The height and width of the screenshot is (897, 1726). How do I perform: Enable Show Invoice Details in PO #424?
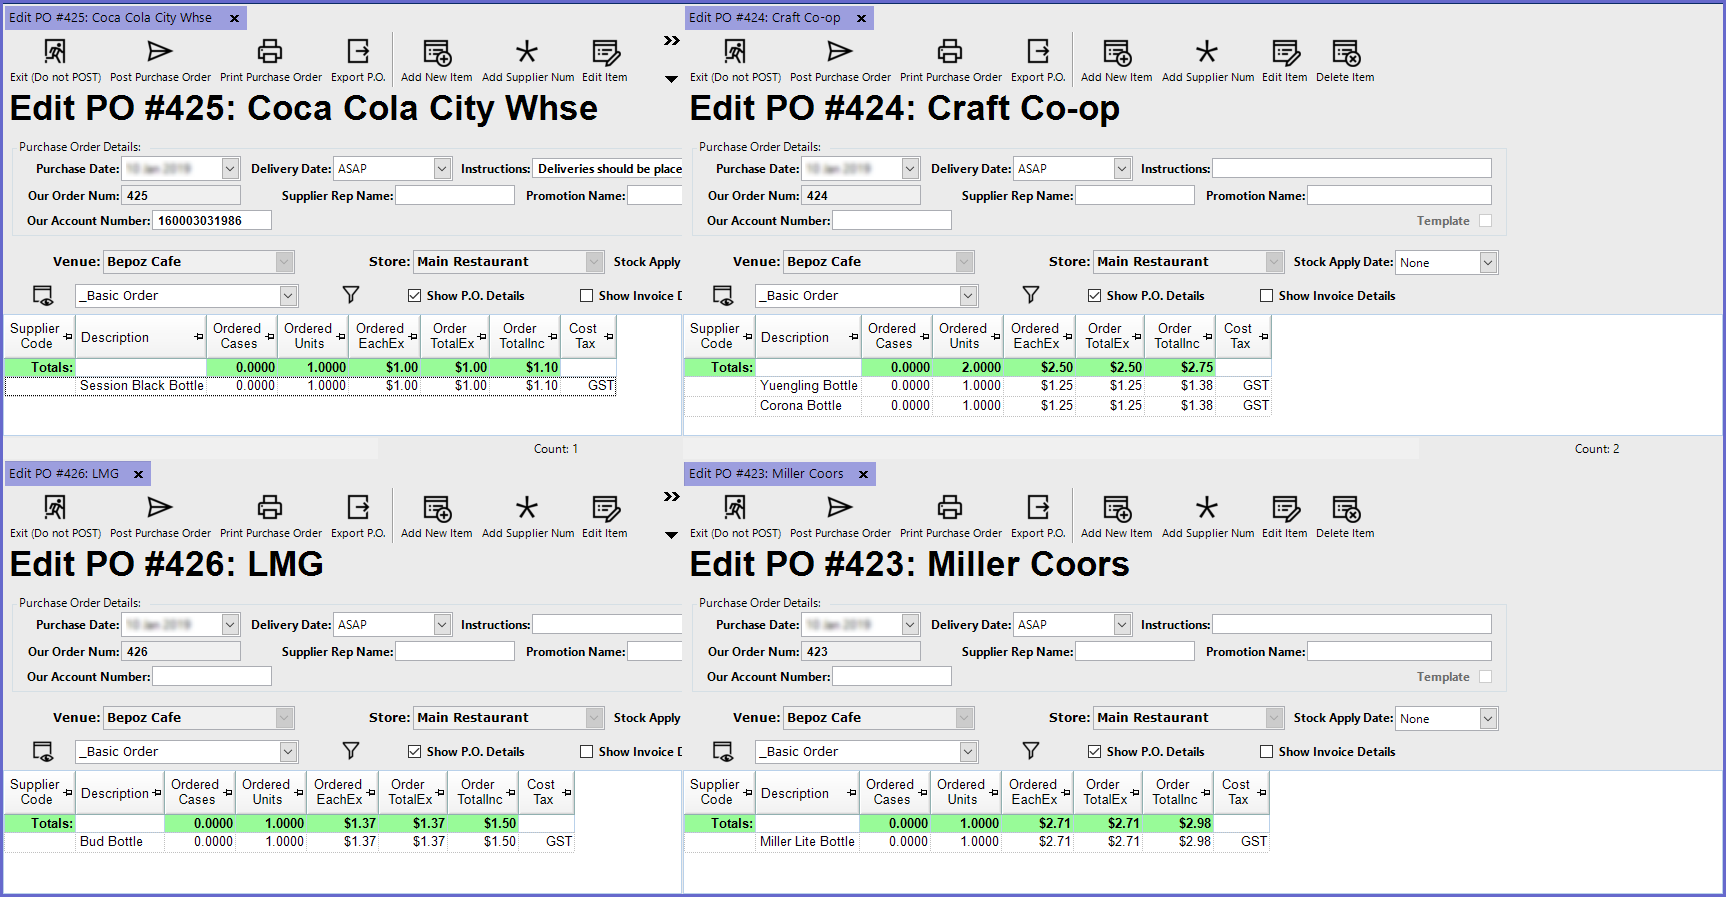pos(1266,296)
